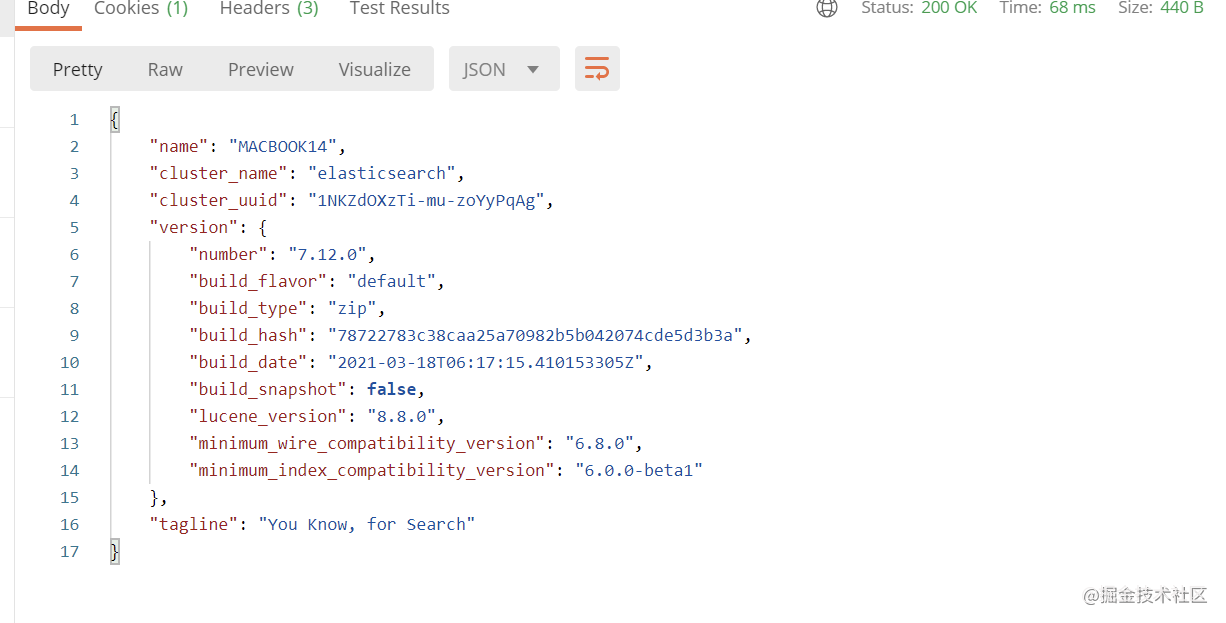The width and height of the screenshot is (1226, 623).
Task: Click the build_type value "zip"
Action: click(352, 308)
